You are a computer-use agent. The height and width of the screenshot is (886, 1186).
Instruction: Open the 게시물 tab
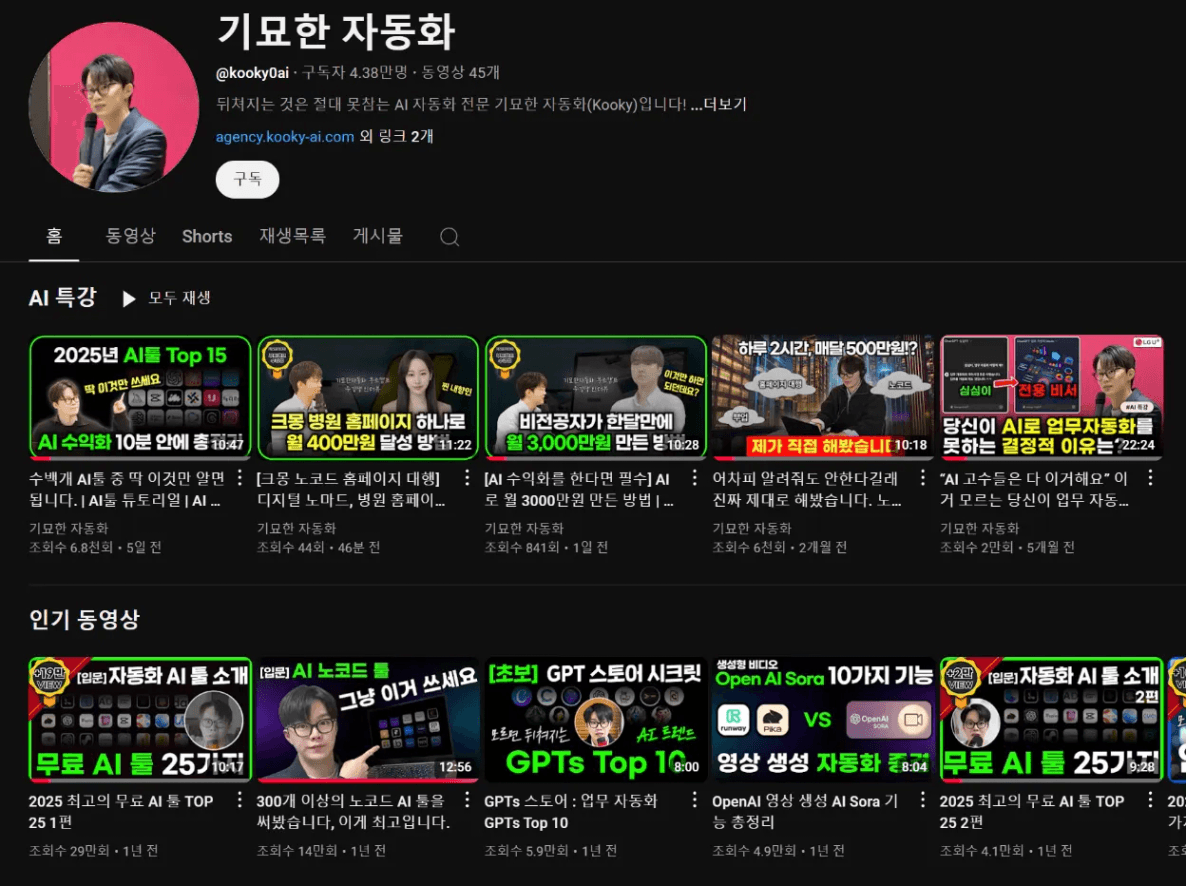(x=377, y=236)
